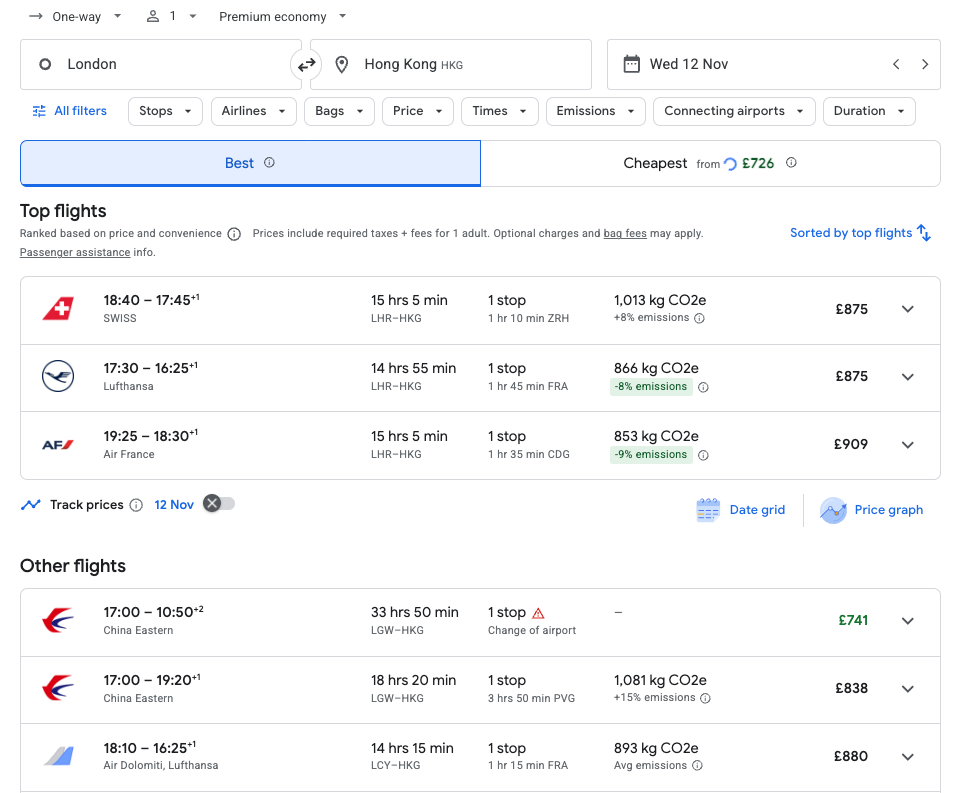This screenshot has height=793, width=968.
Task: Open the Passenger assistance link
Action: [x=75, y=253]
